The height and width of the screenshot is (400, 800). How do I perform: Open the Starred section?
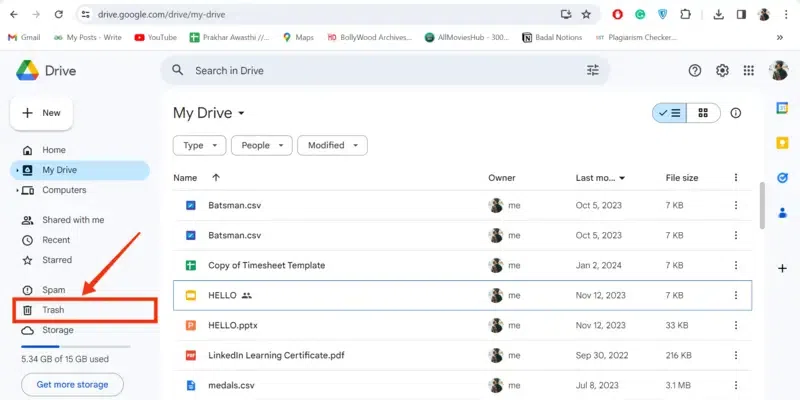(x=57, y=260)
